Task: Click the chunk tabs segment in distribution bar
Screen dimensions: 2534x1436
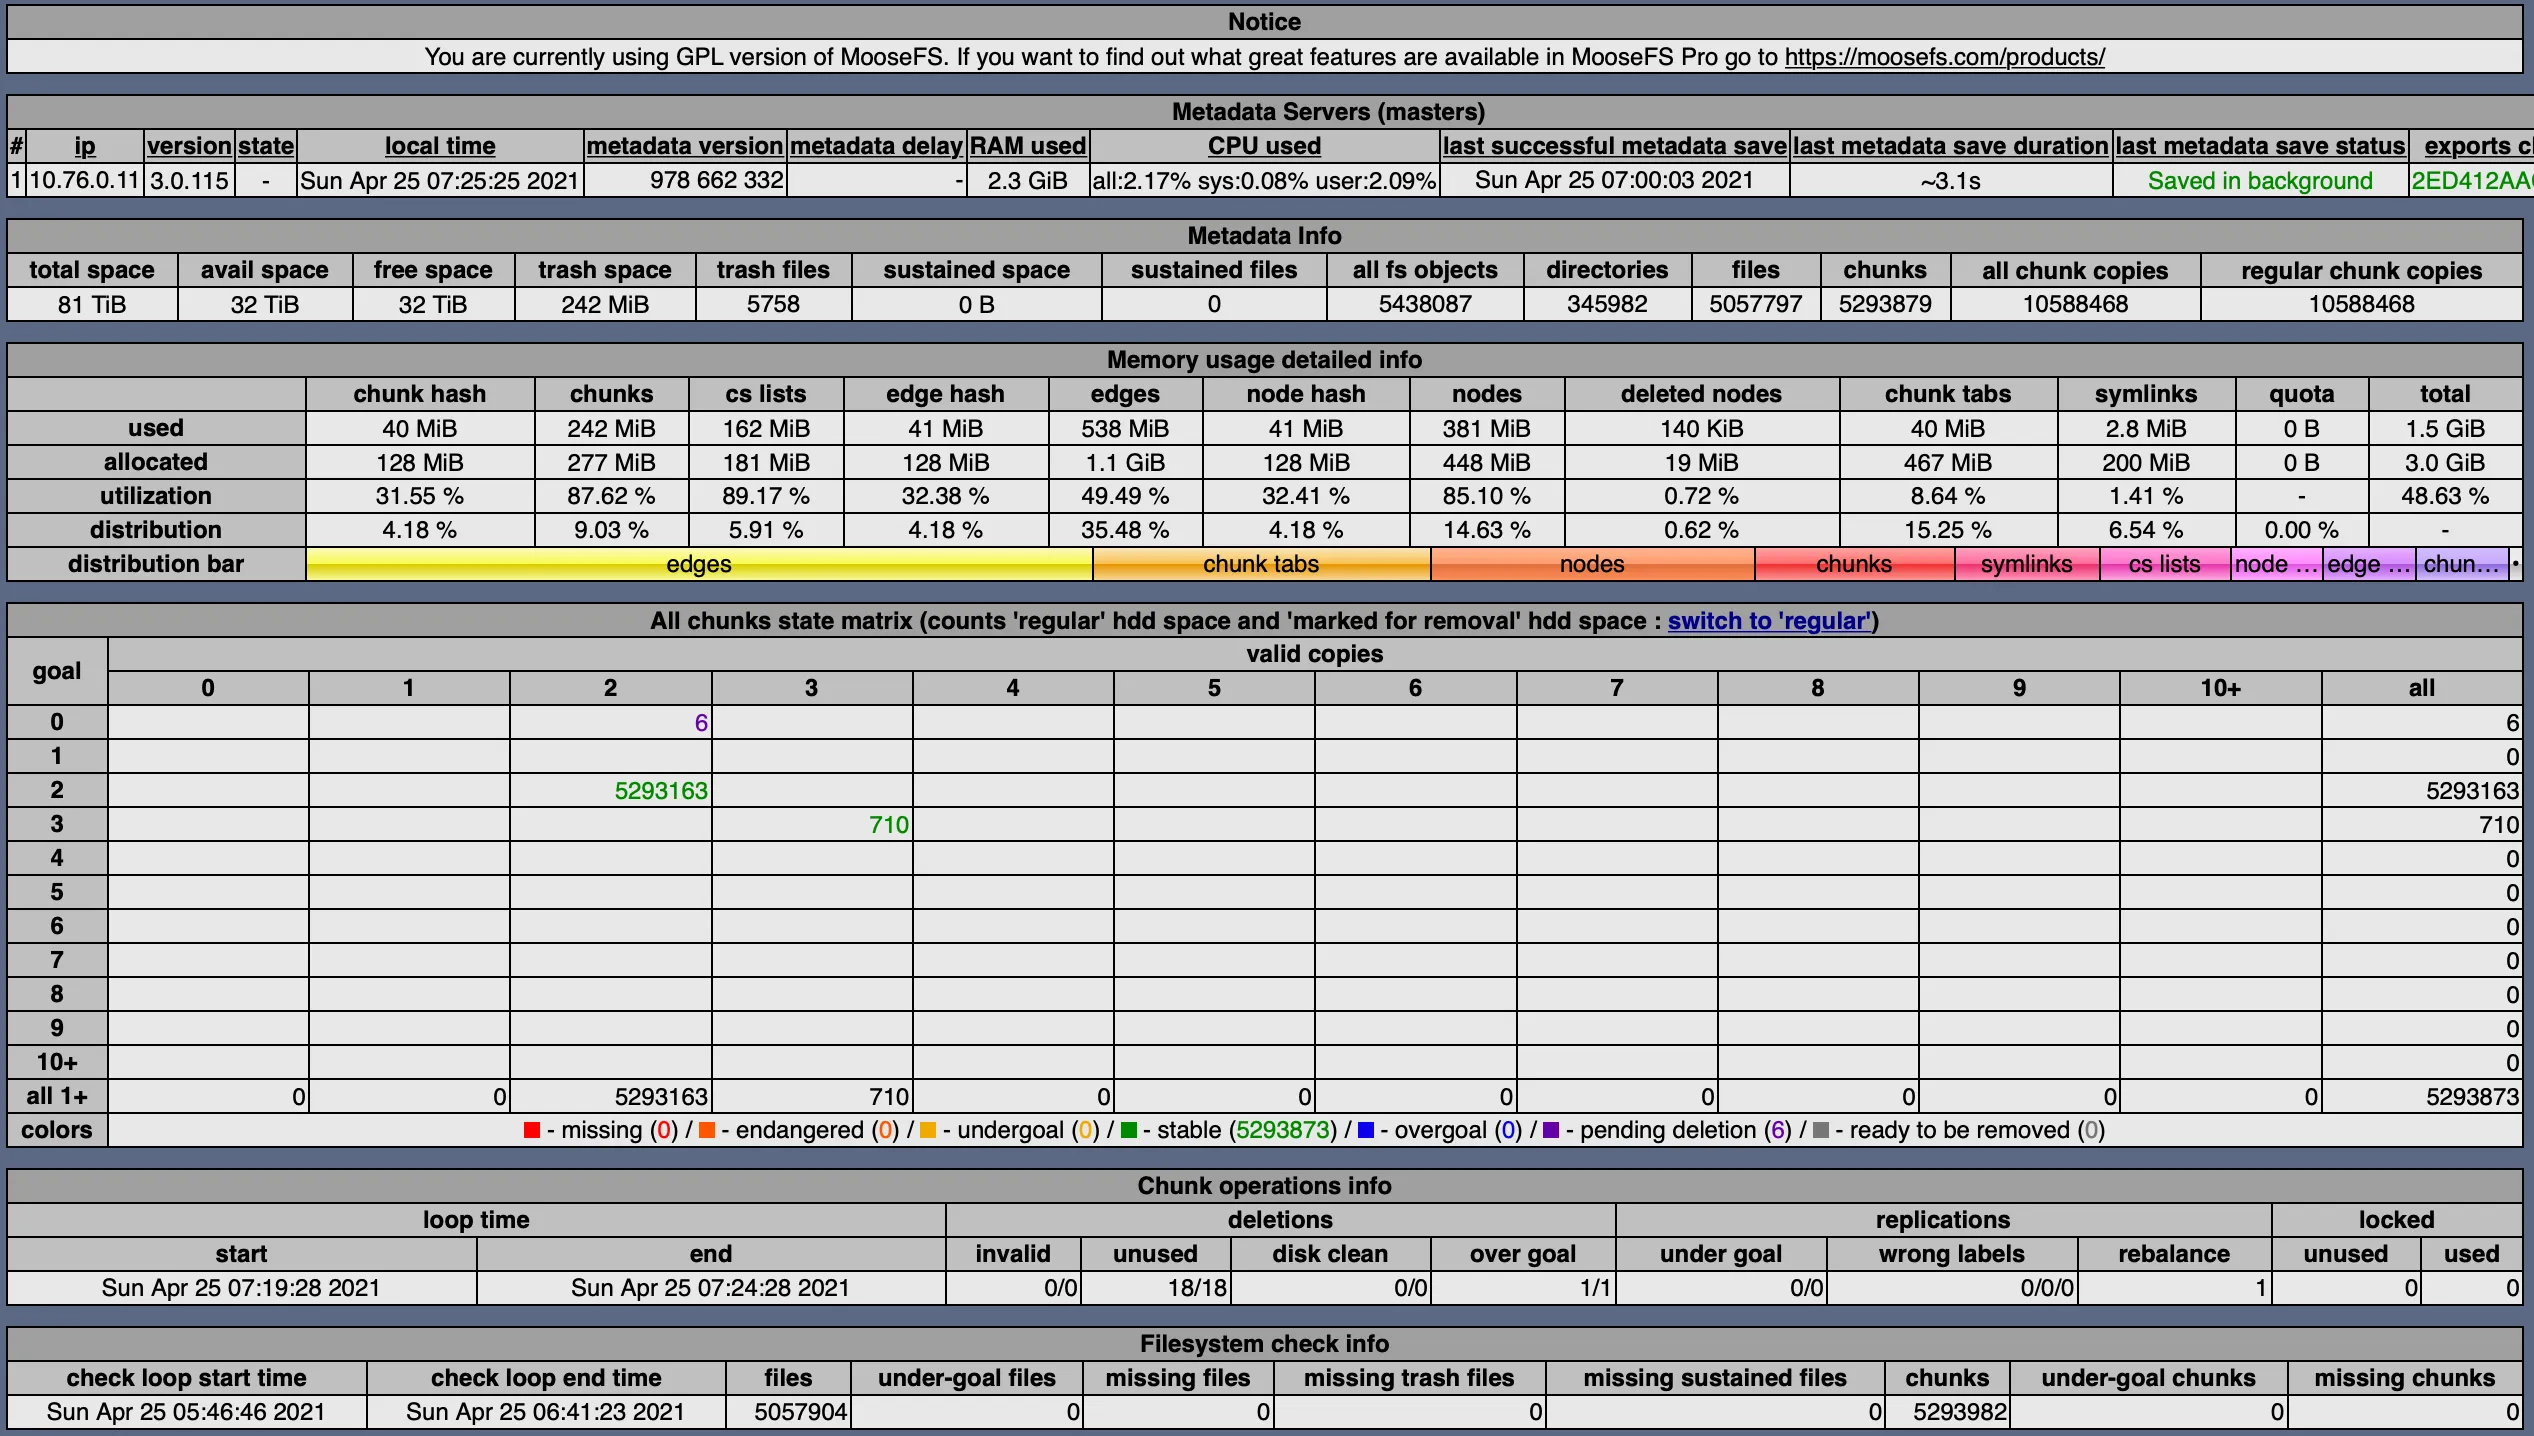Action: 1262,564
